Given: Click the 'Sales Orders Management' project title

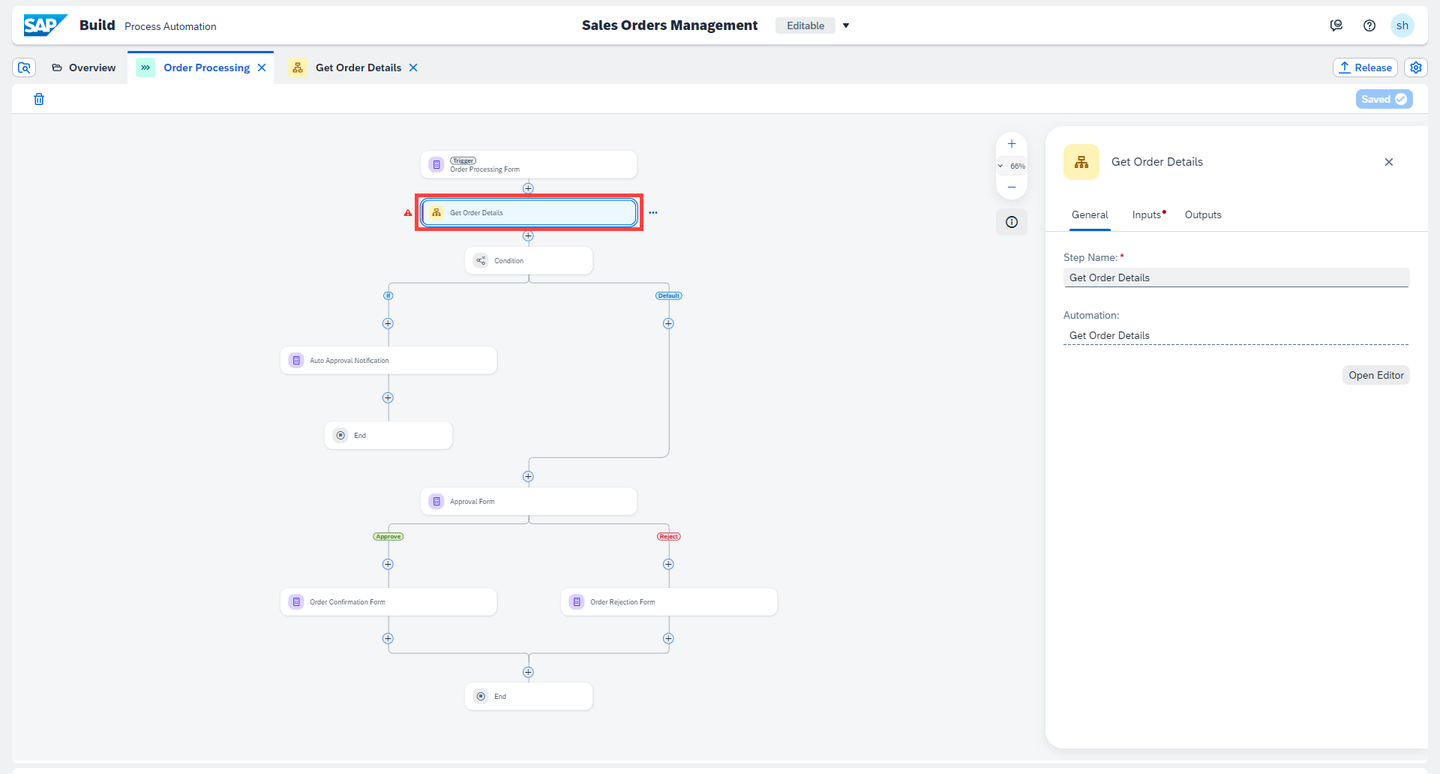Looking at the screenshot, I should pyautogui.click(x=670, y=25).
